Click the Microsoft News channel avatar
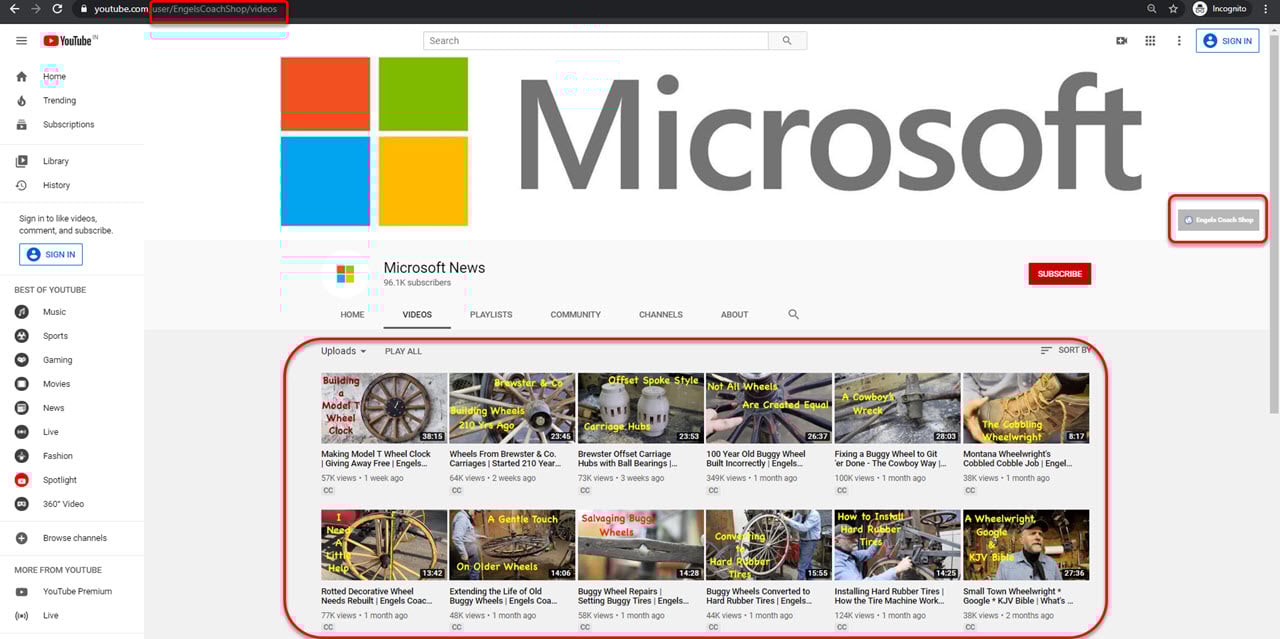1280x639 pixels. 345,275
